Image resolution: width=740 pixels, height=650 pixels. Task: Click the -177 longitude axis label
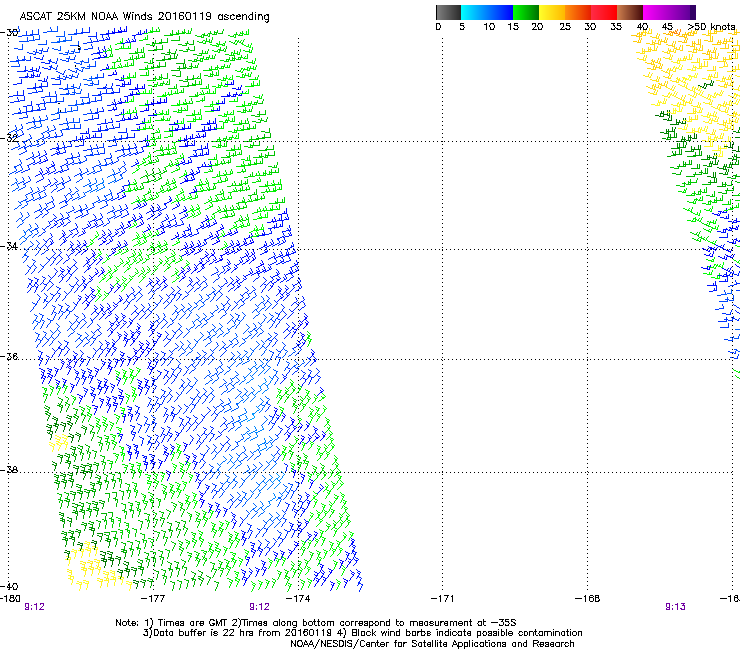(x=154, y=599)
